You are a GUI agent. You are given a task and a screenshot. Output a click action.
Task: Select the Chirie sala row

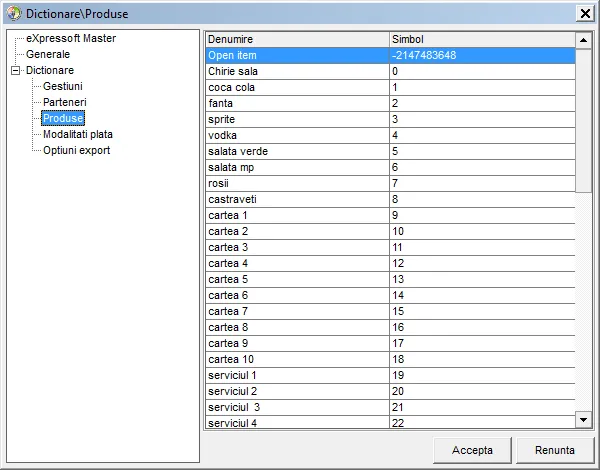click(390, 72)
